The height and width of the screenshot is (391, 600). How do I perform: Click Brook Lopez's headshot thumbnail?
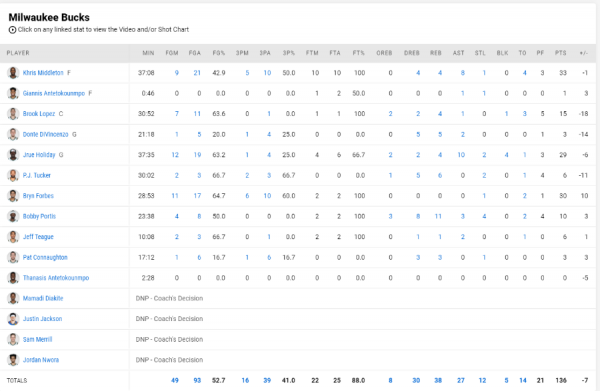13,114
